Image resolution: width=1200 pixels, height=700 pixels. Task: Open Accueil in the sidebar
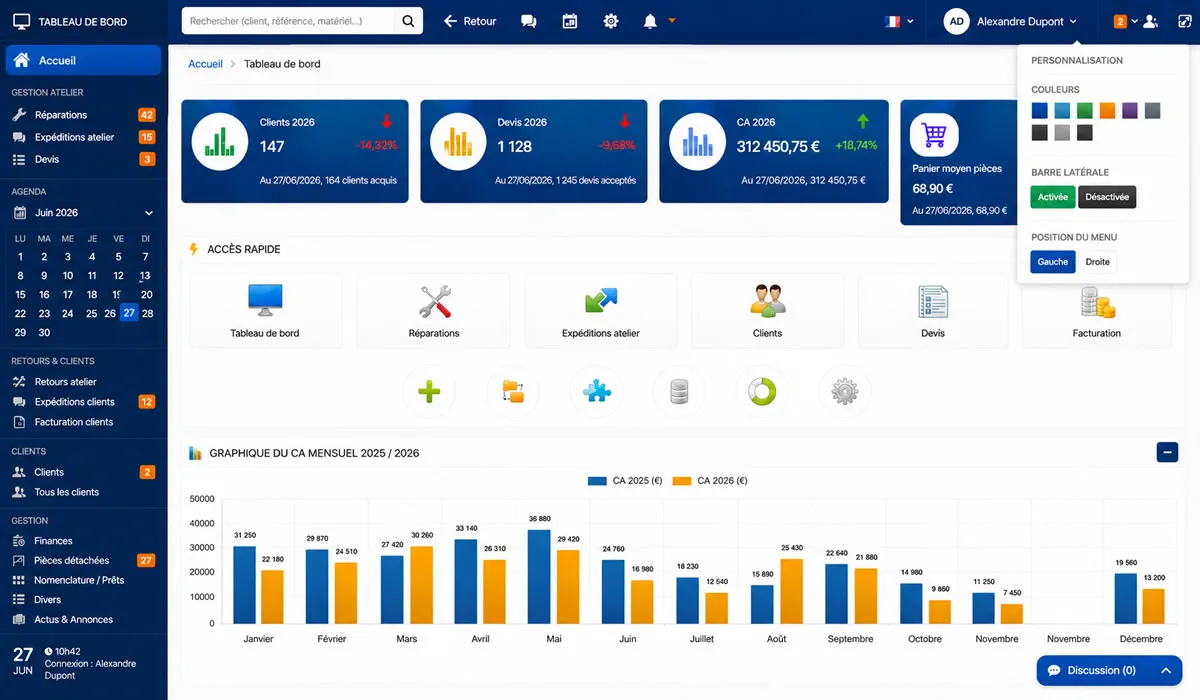pyautogui.click(x=84, y=60)
